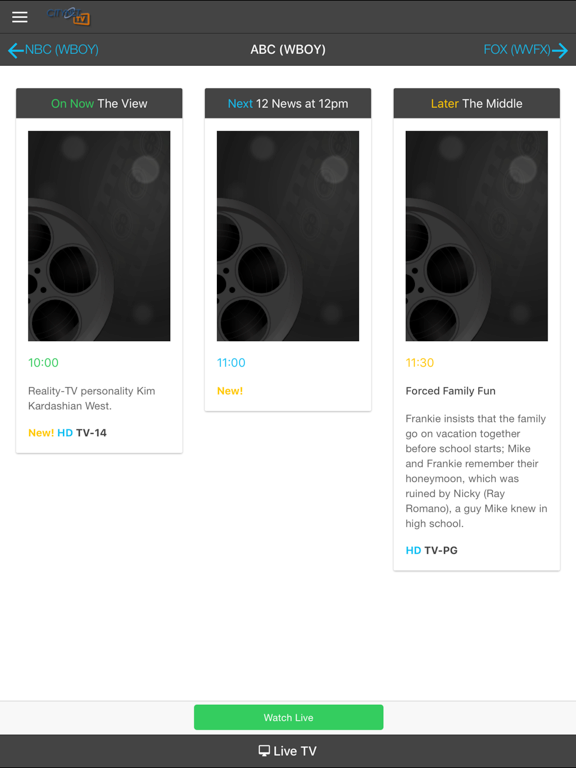This screenshot has height=768, width=576.
Task: Click the HD badge beside TV-PG
Action: click(x=413, y=550)
